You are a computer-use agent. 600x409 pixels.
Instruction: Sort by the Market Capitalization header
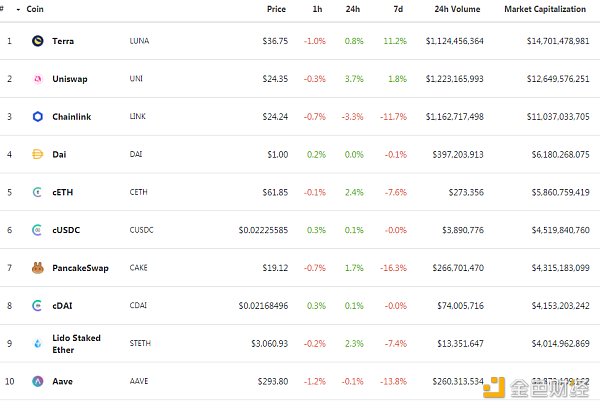546,9
